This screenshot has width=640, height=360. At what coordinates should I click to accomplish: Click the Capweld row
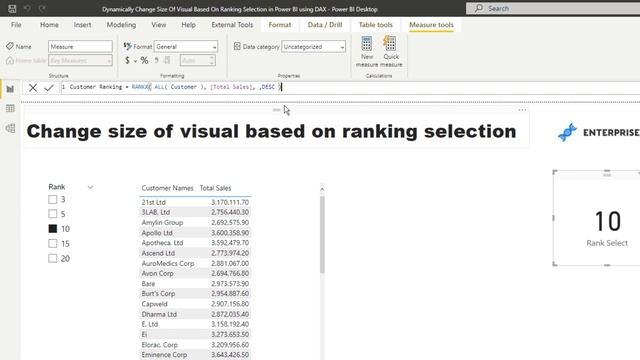click(195, 304)
